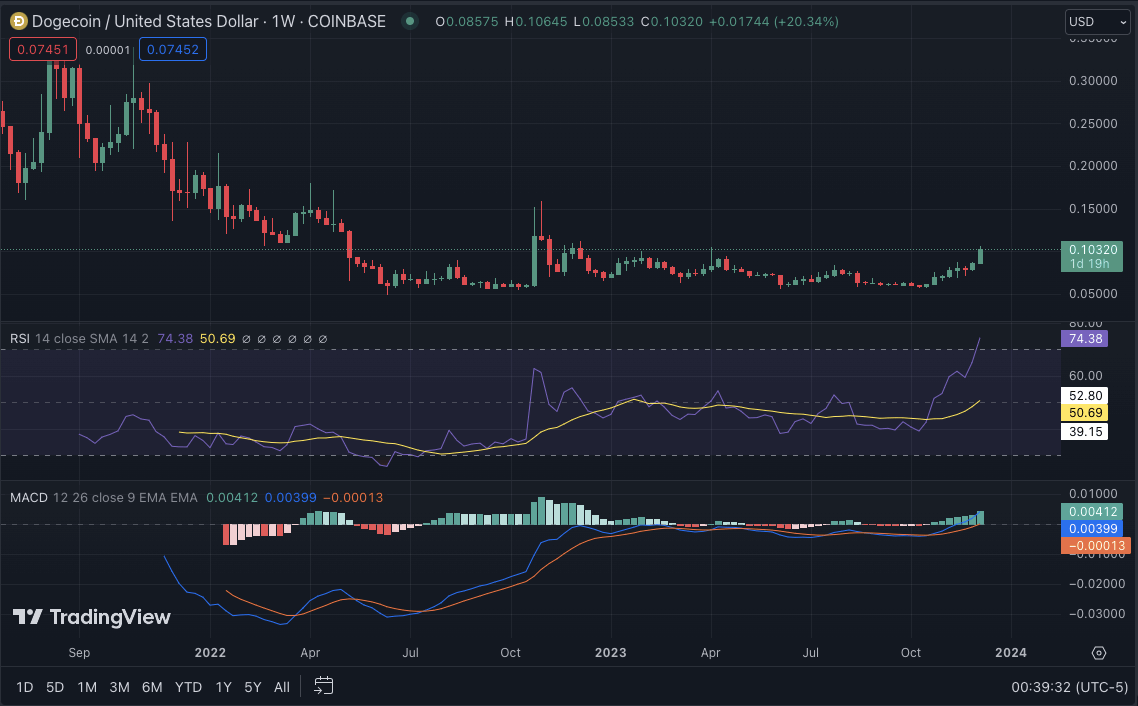Click the red sell price 0.07451 button
The width and height of the screenshot is (1138, 706).
click(43, 49)
